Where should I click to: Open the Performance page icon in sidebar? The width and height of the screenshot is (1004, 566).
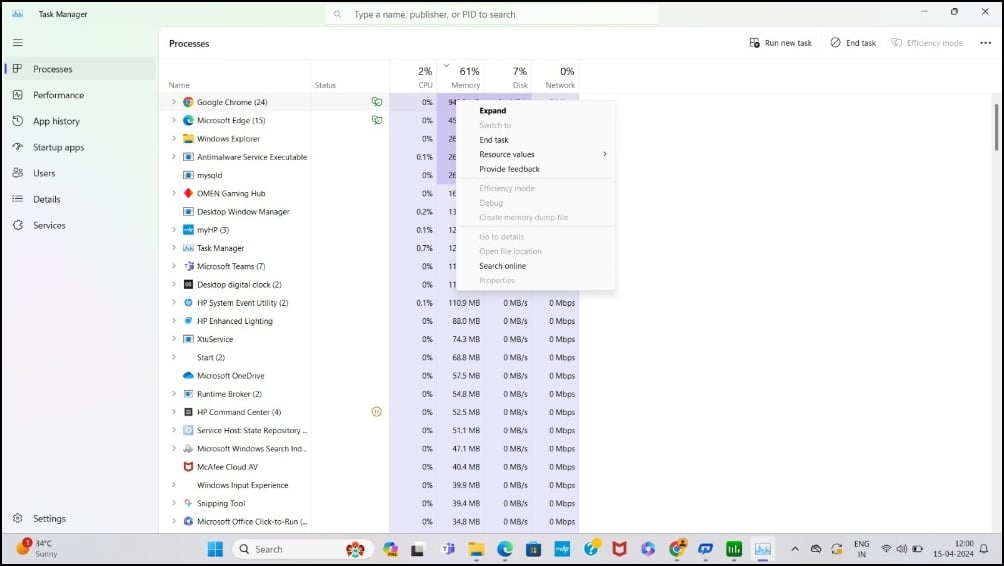(18, 95)
